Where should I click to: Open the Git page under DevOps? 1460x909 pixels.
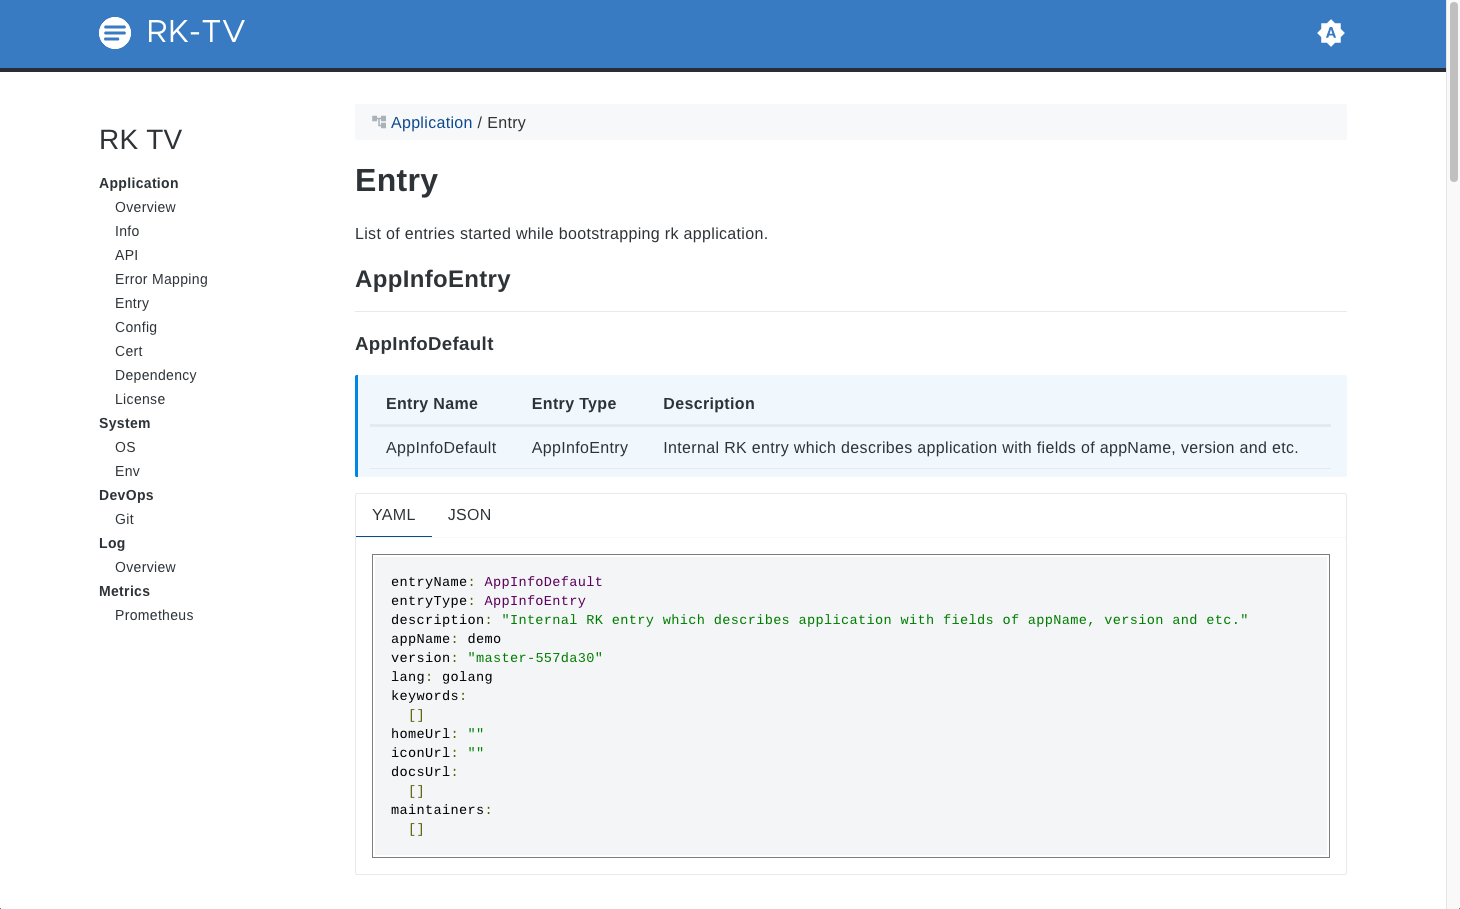[124, 519]
